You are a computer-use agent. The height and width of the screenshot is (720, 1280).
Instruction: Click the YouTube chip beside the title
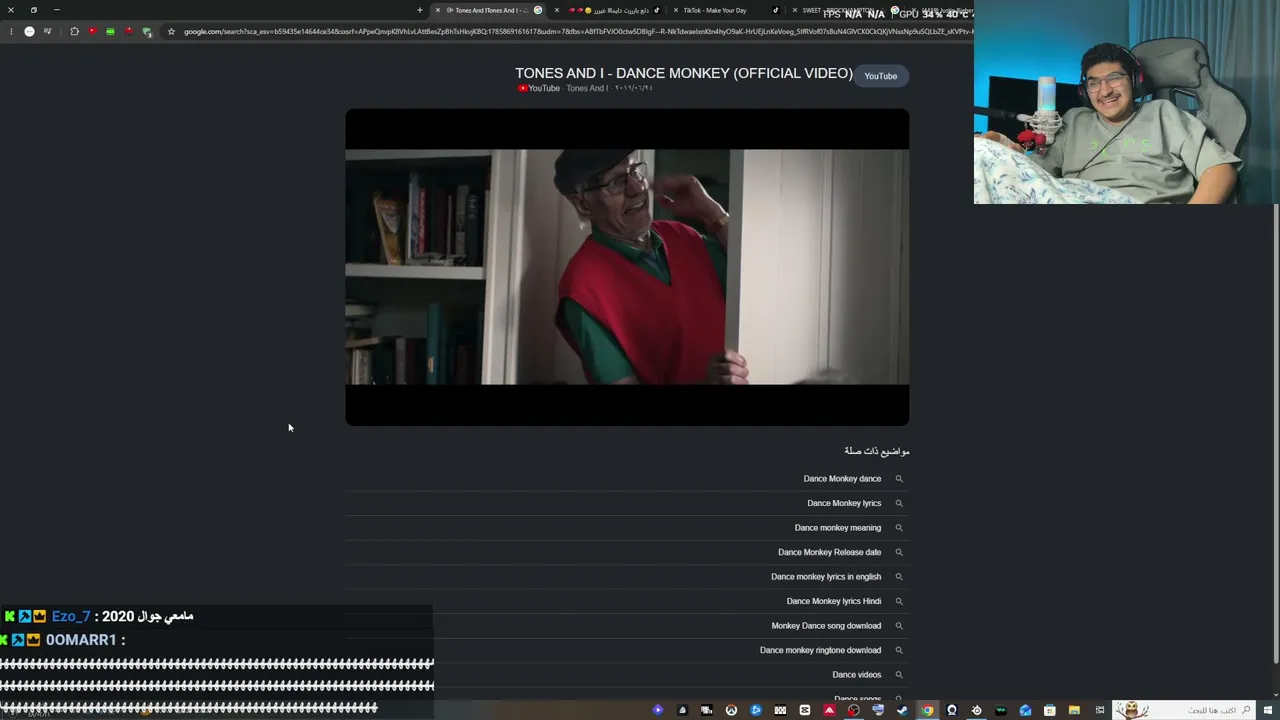pyautogui.click(x=880, y=76)
